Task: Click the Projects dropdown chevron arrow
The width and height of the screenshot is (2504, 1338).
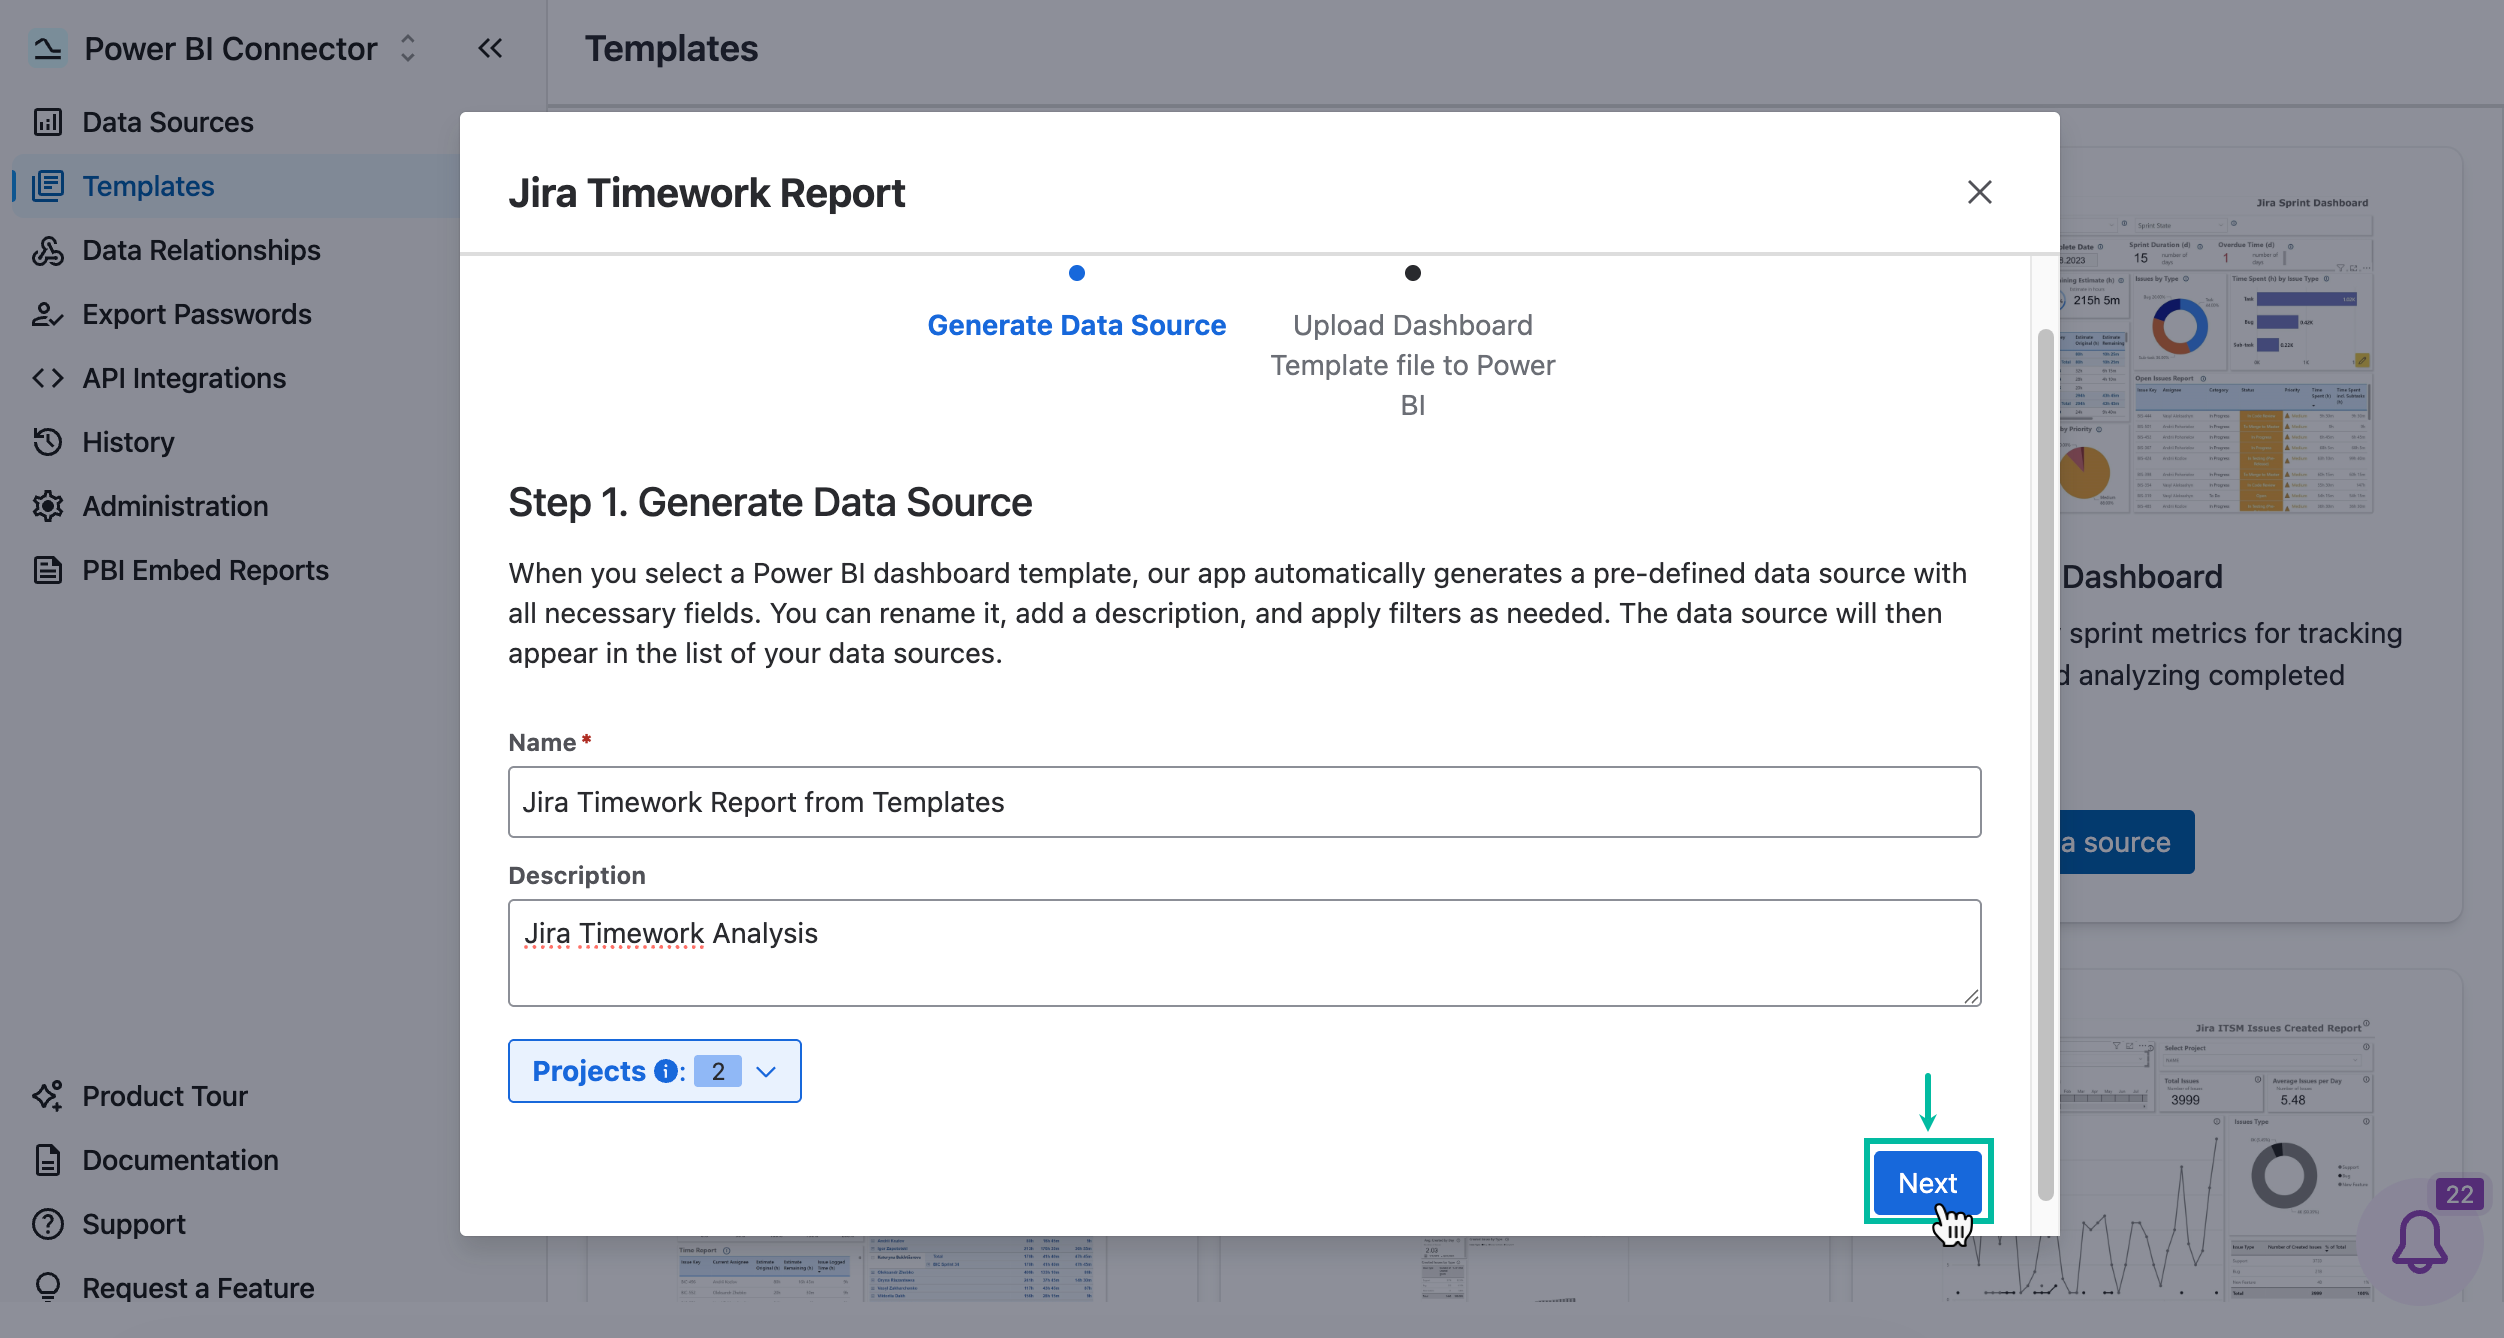Action: pos(767,1072)
